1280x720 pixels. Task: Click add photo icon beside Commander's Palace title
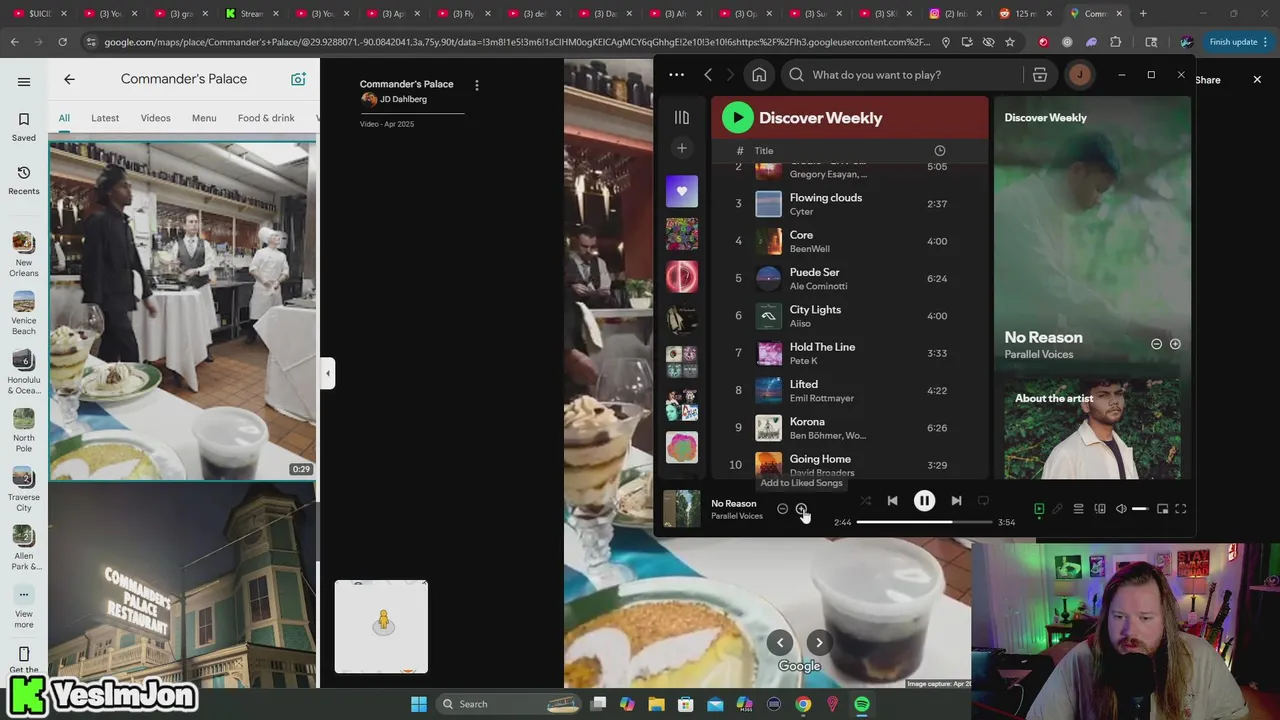click(x=298, y=79)
